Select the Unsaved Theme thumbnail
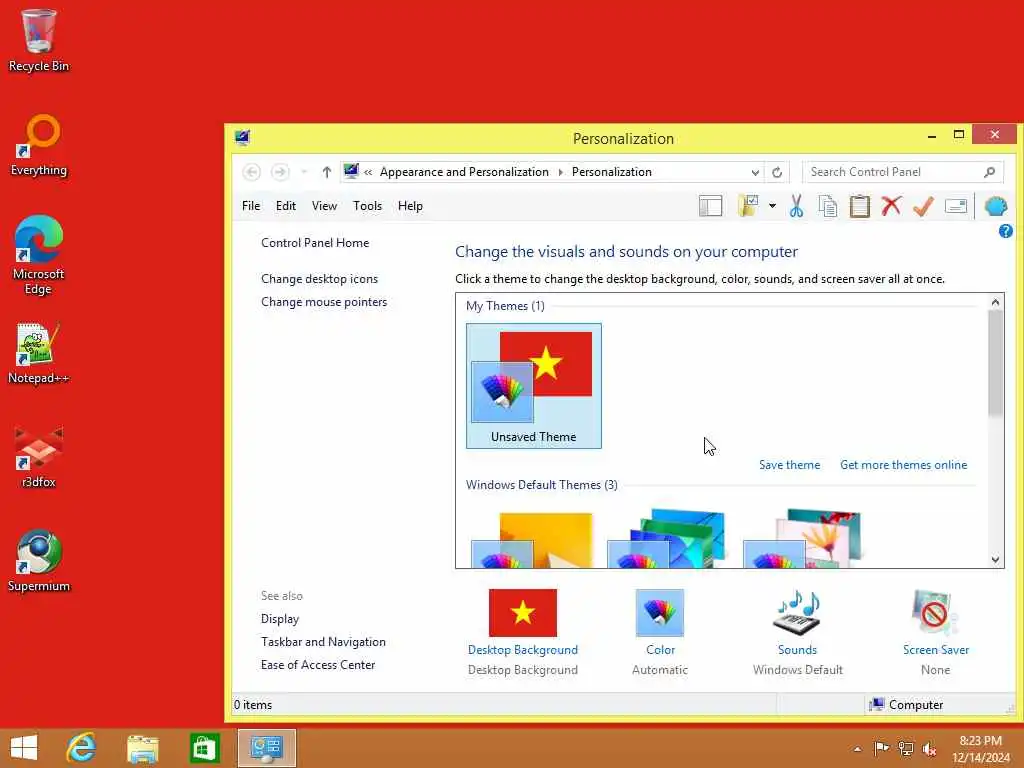This screenshot has height=768, width=1024. pyautogui.click(x=534, y=386)
